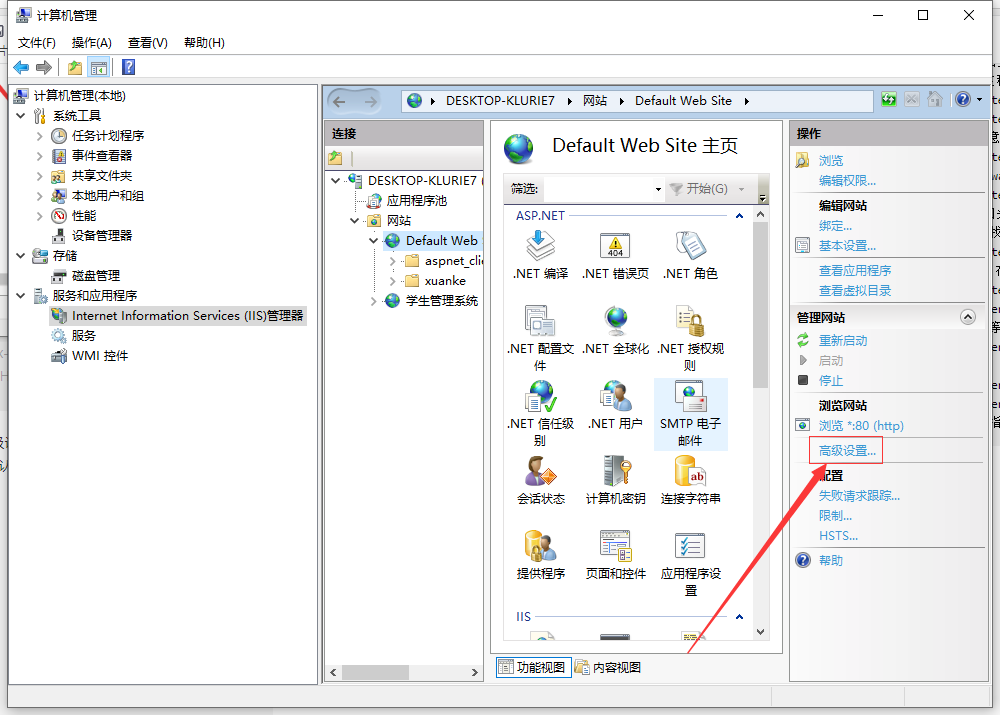The image size is (1000, 715).
Task: Open 页面和控件 settings
Action: [x=614, y=555]
